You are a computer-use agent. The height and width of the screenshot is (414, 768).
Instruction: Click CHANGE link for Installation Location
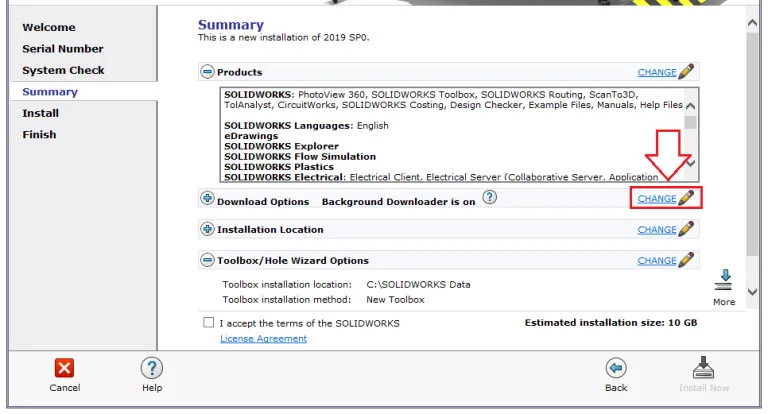coord(657,230)
